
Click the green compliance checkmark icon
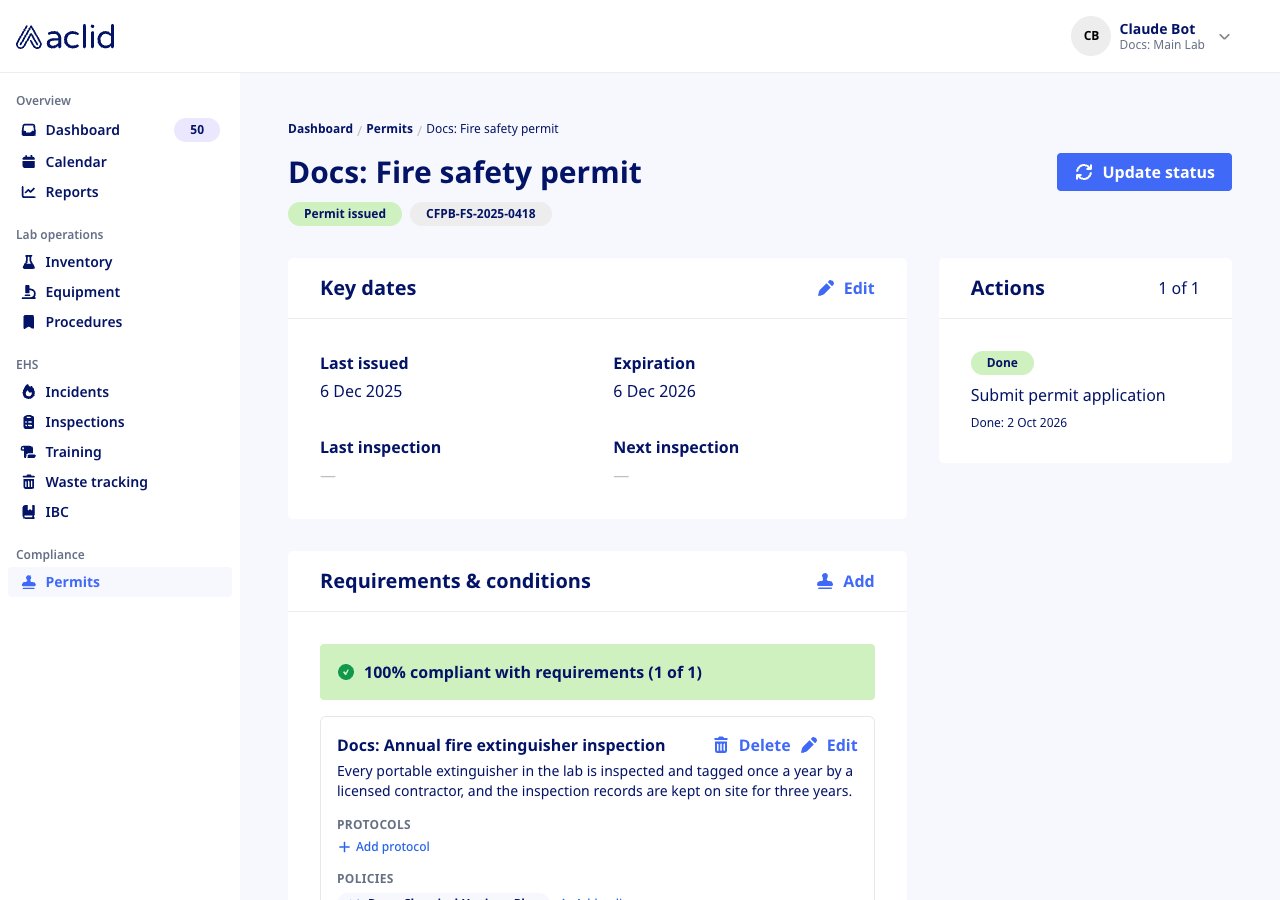tap(346, 672)
